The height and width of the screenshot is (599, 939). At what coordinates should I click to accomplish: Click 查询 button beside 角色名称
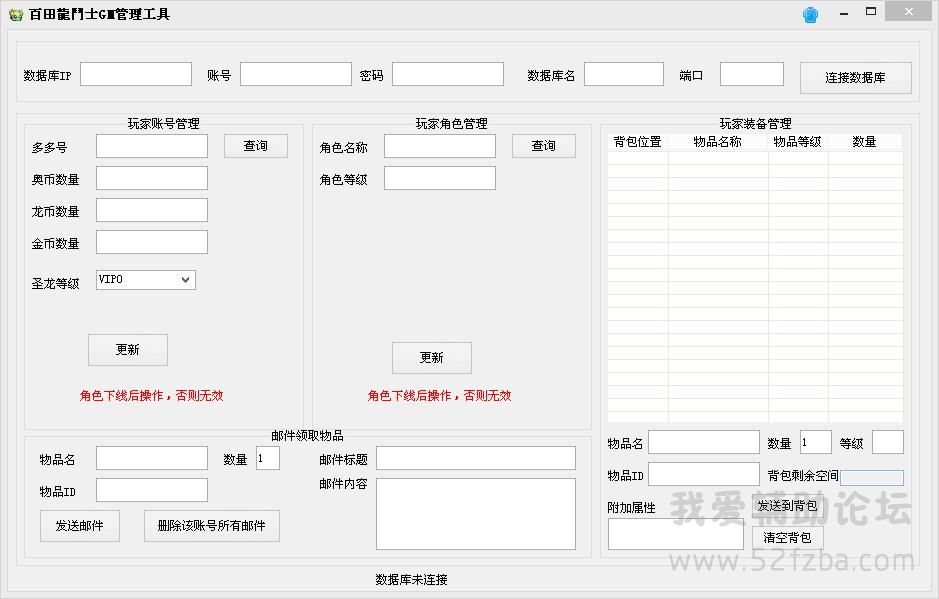544,146
